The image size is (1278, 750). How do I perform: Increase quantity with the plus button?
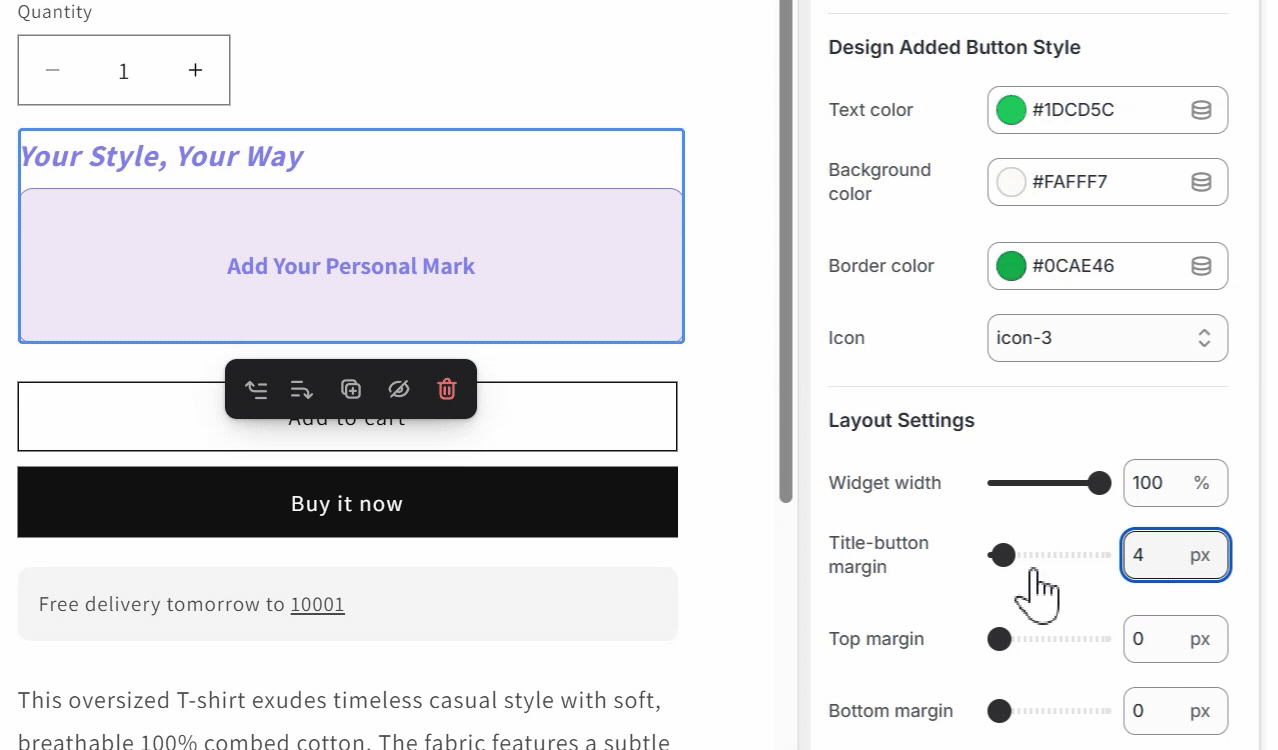pyautogui.click(x=195, y=70)
